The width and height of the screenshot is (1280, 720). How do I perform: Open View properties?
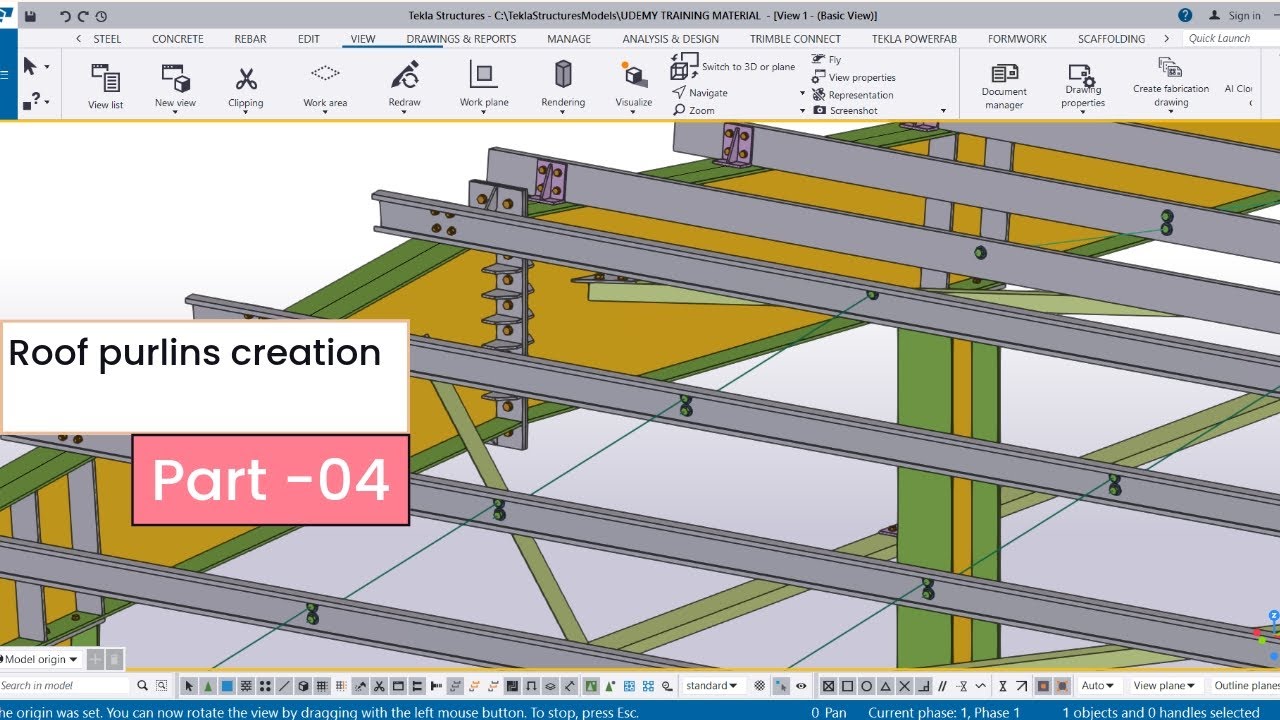[x=854, y=77]
